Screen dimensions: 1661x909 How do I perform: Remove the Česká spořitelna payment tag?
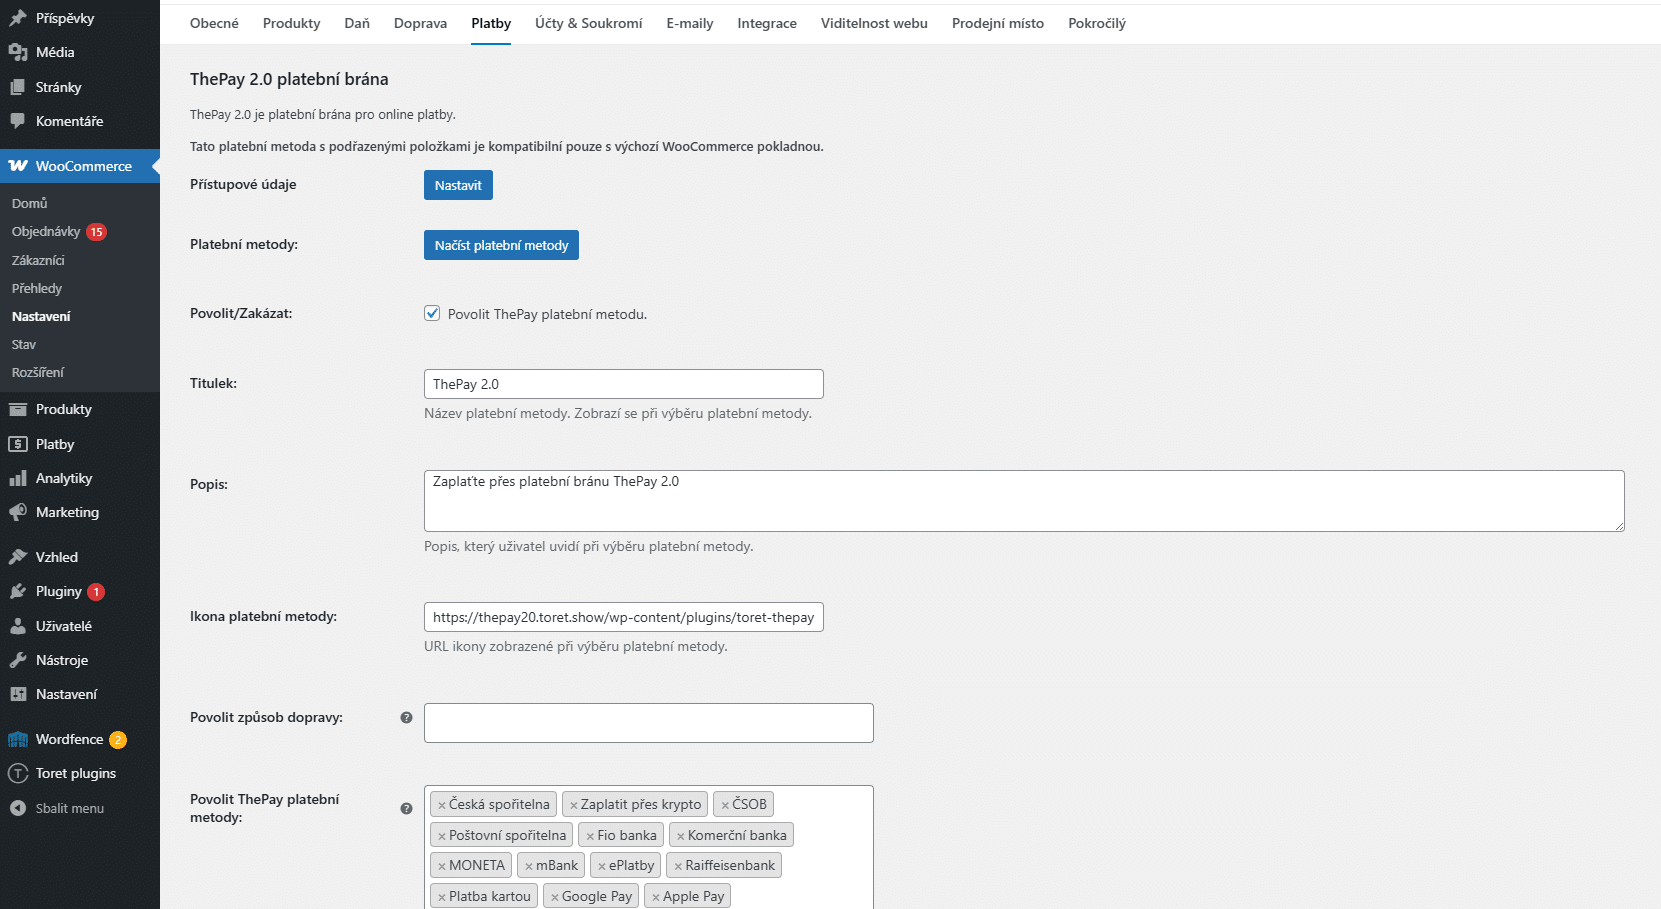point(441,805)
